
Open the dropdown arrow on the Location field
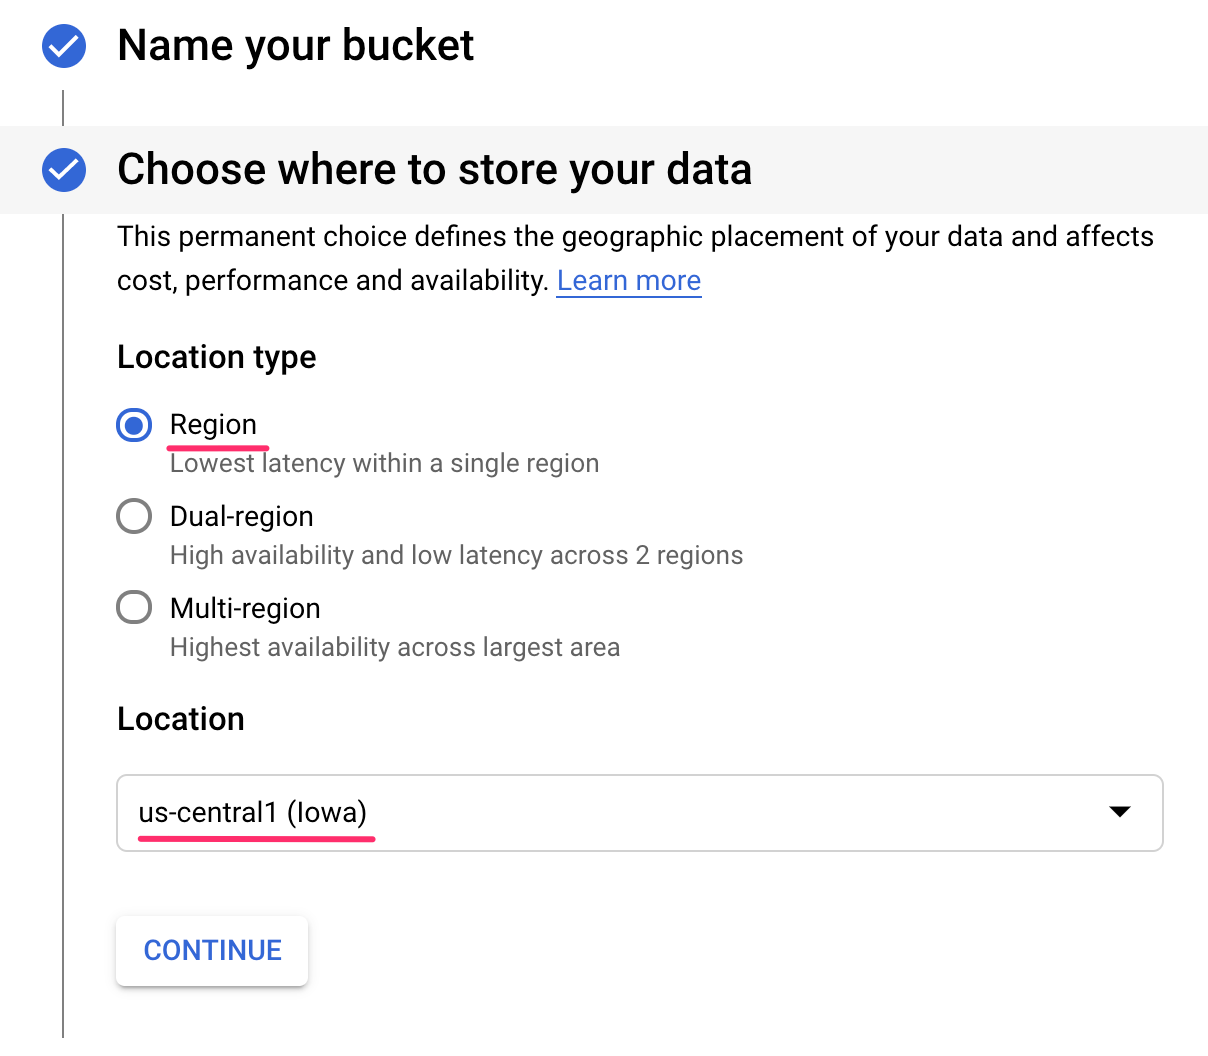point(1120,813)
